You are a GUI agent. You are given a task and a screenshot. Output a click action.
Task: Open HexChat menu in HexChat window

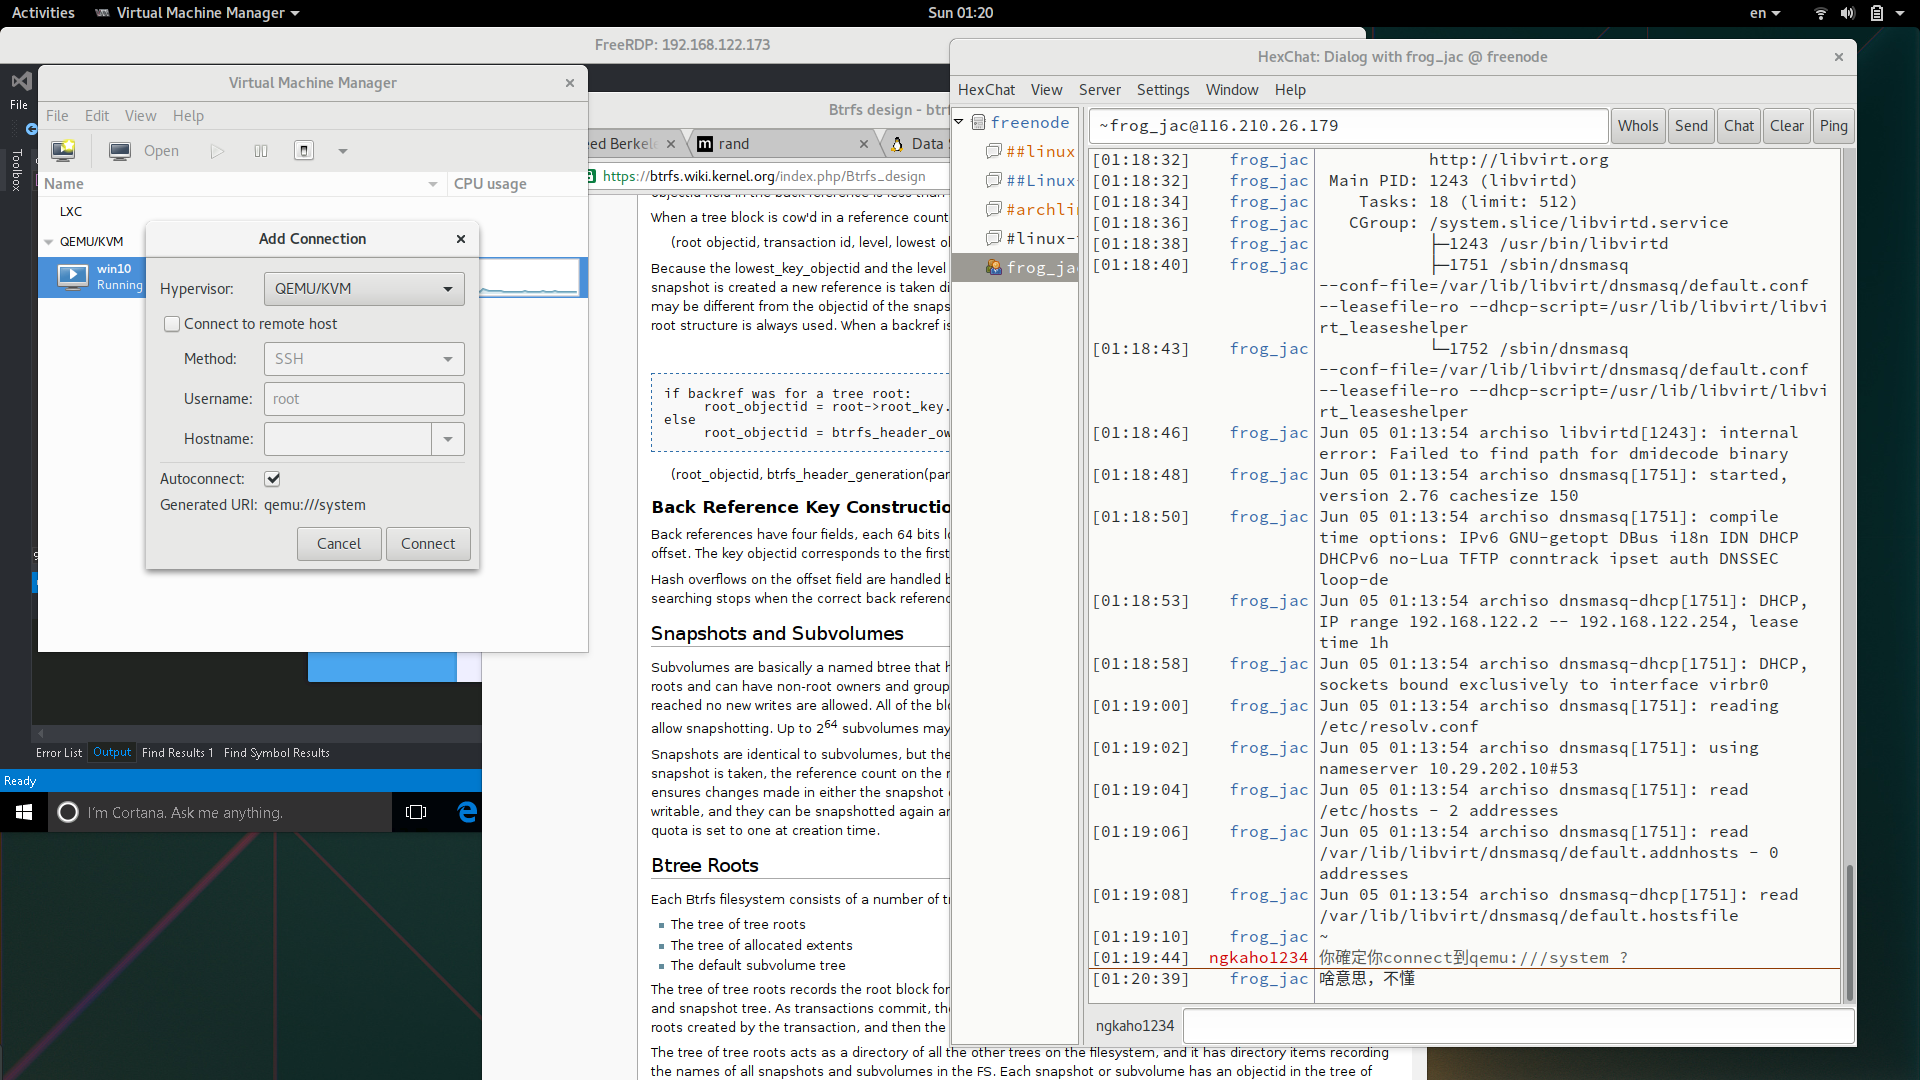pos(986,90)
